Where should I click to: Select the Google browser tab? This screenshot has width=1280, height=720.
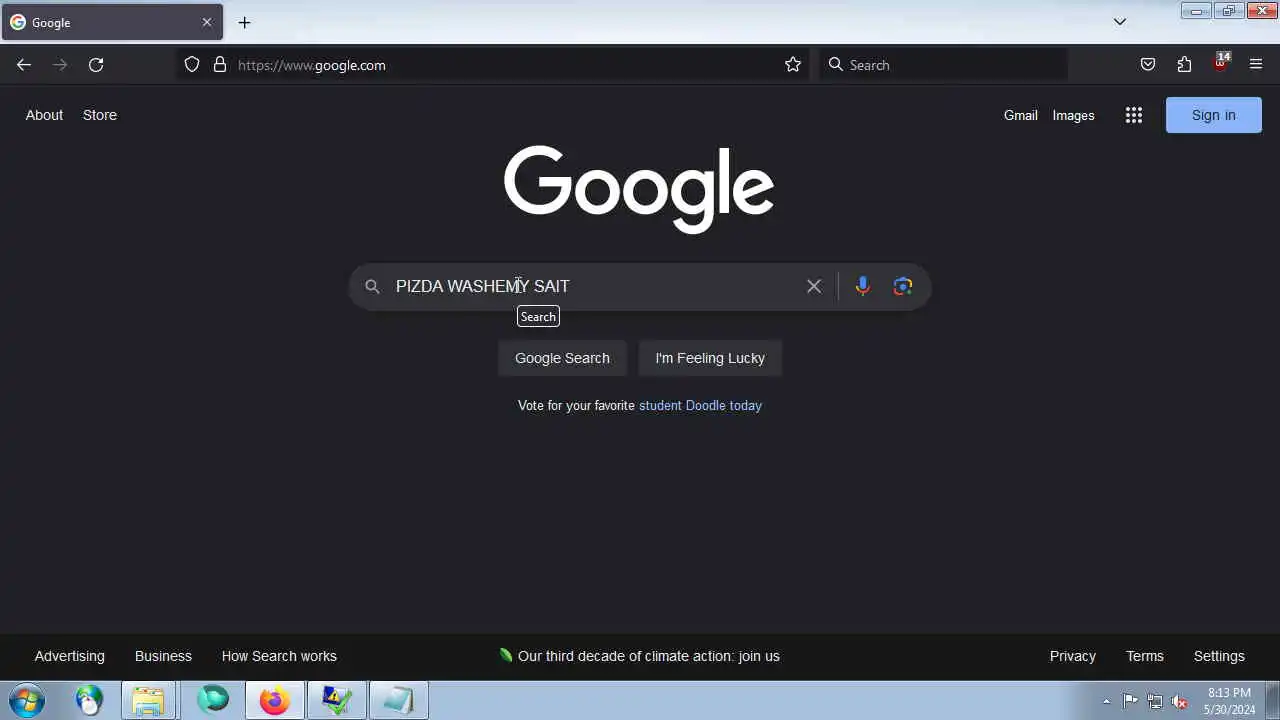click(112, 22)
